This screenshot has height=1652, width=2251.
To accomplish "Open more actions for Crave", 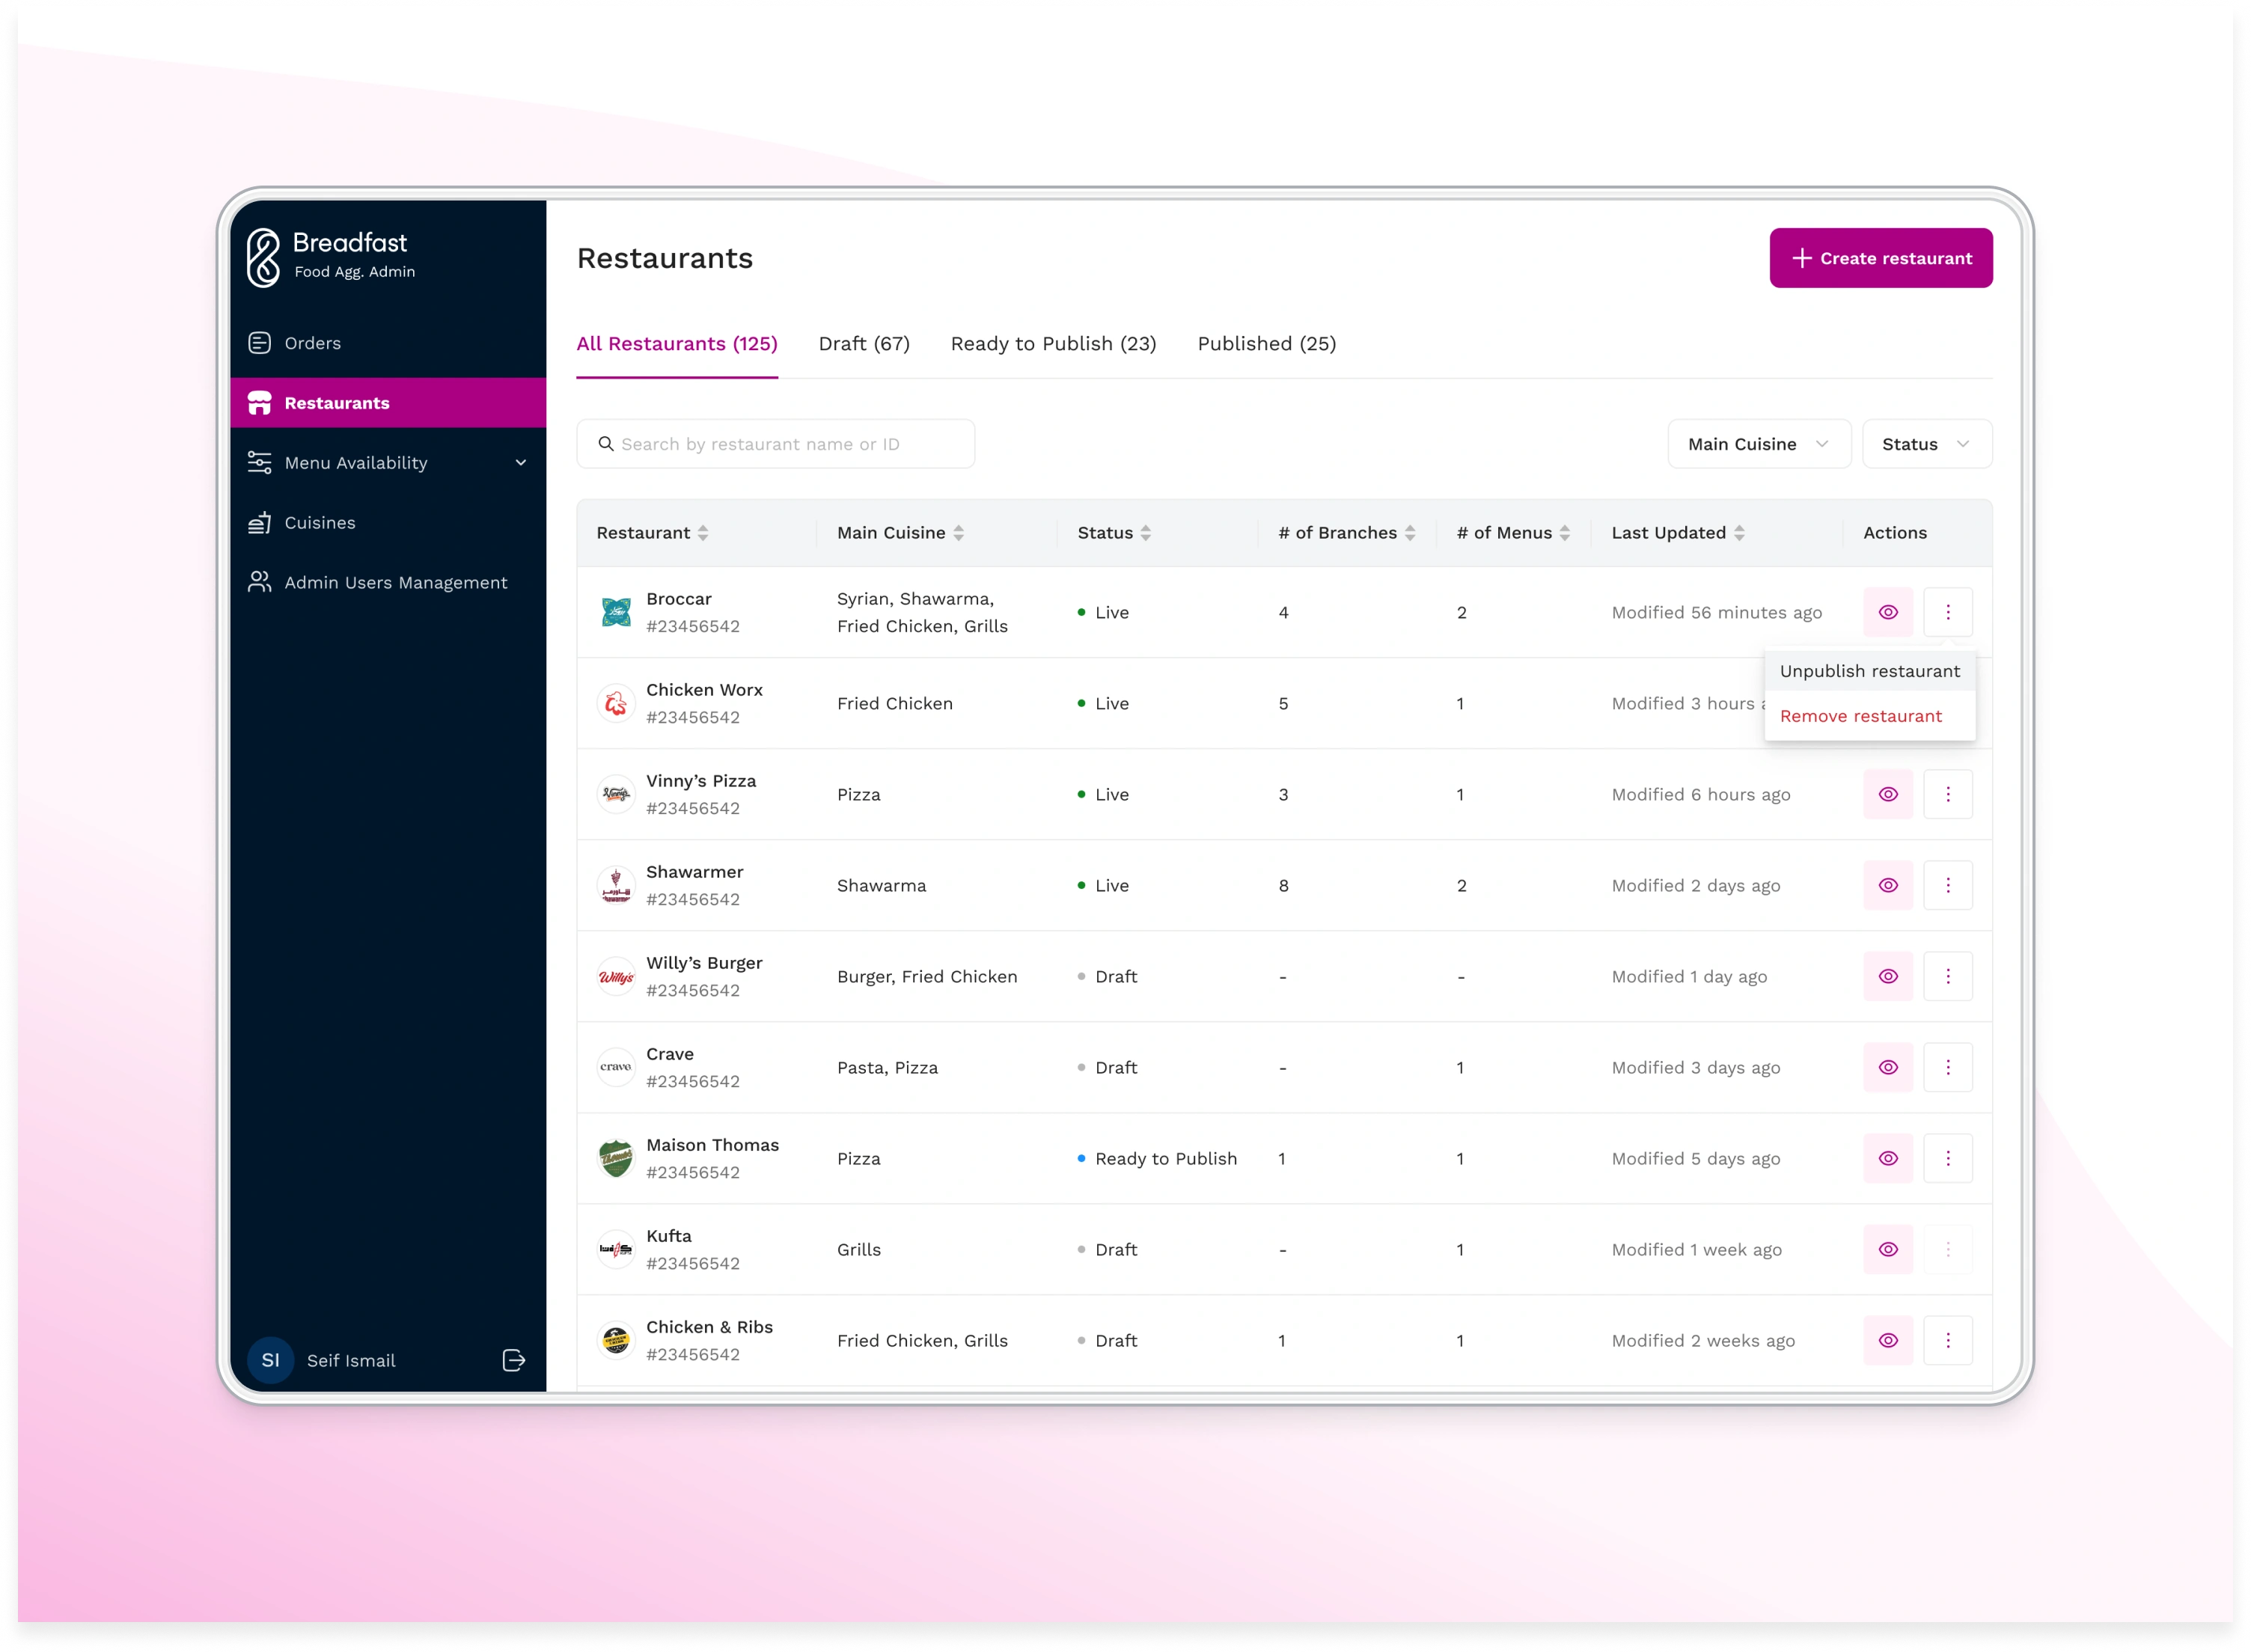I will pyautogui.click(x=1948, y=1067).
